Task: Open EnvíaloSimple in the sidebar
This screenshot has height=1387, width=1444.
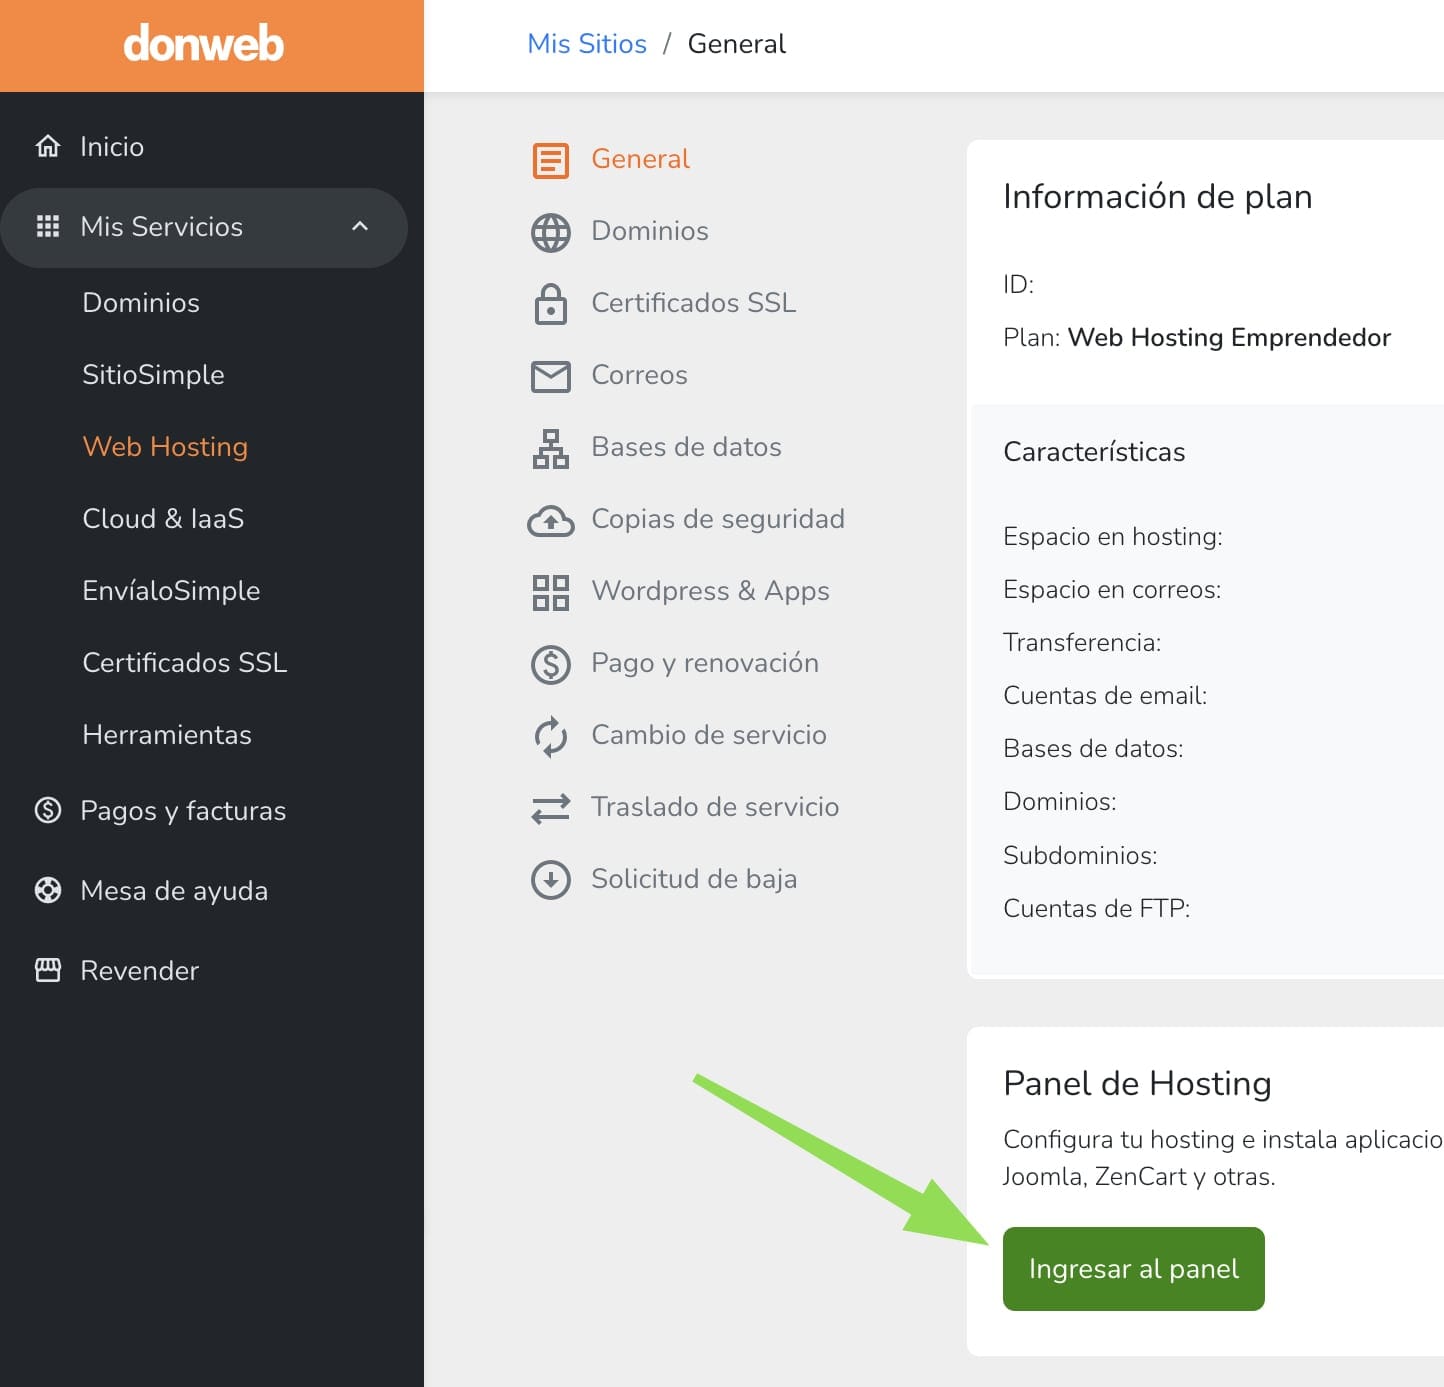Action: (171, 590)
